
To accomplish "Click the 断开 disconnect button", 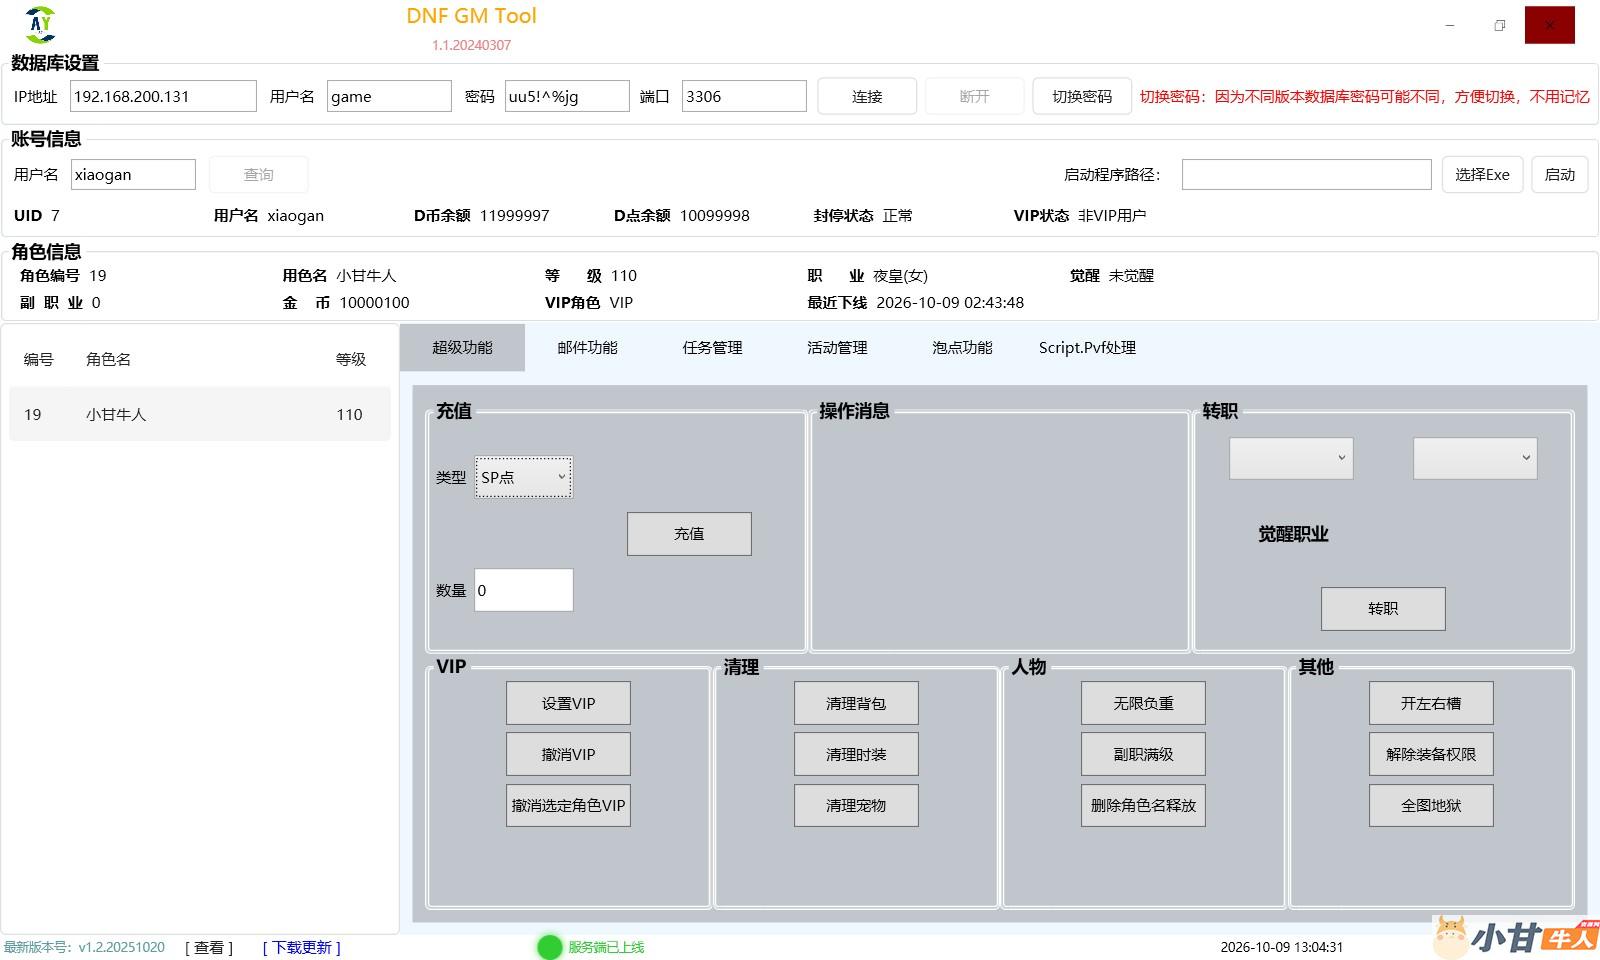I will [x=974, y=96].
